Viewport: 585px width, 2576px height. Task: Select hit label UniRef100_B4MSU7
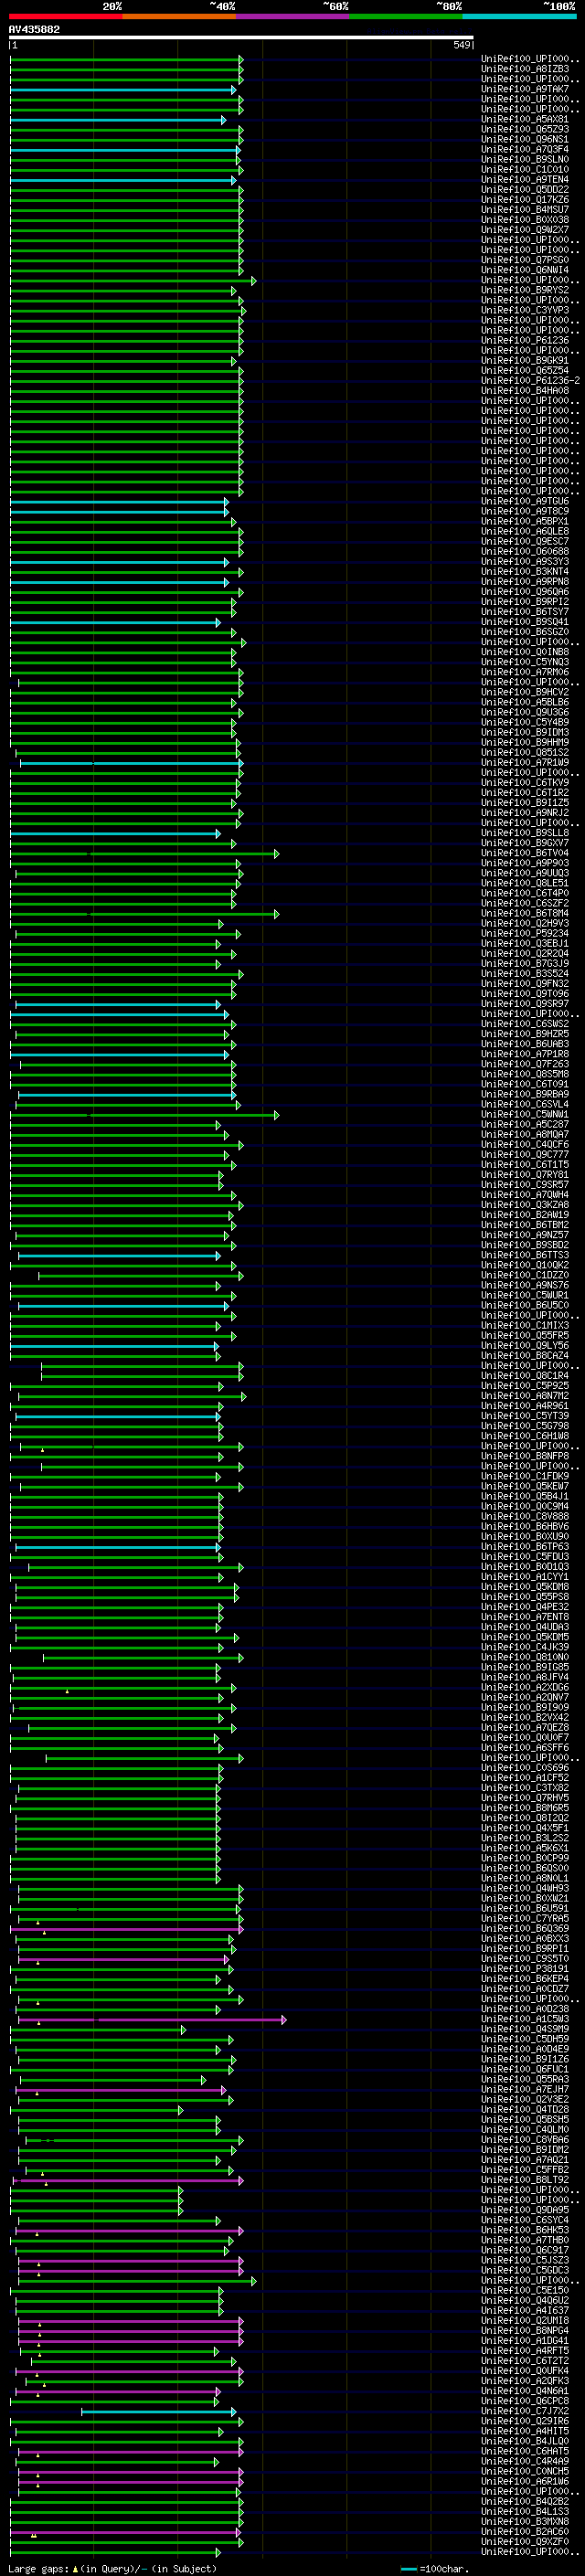tap(525, 209)
